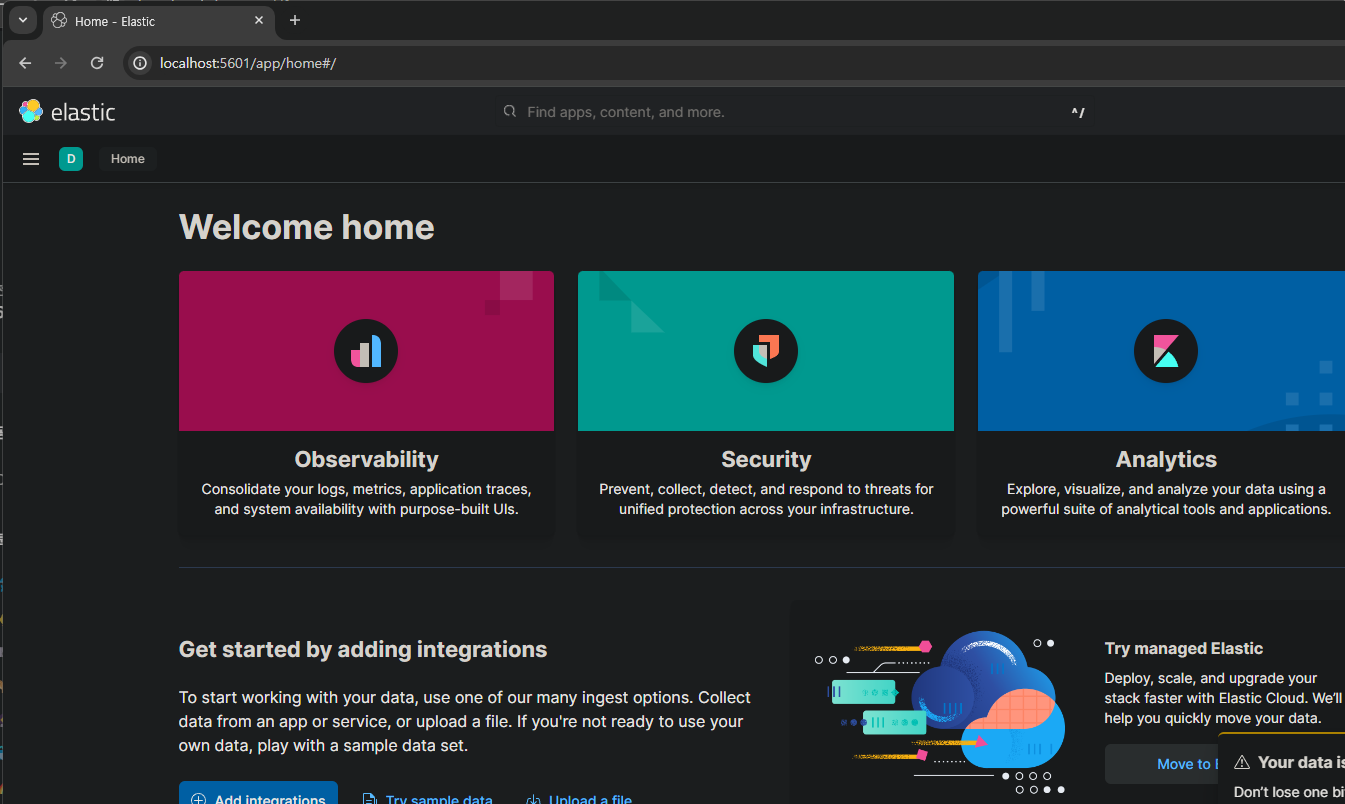Click the plus icon in Add integrations
Image resolution: width=1345 pixels, height=804 pixels.
point(198,799)
